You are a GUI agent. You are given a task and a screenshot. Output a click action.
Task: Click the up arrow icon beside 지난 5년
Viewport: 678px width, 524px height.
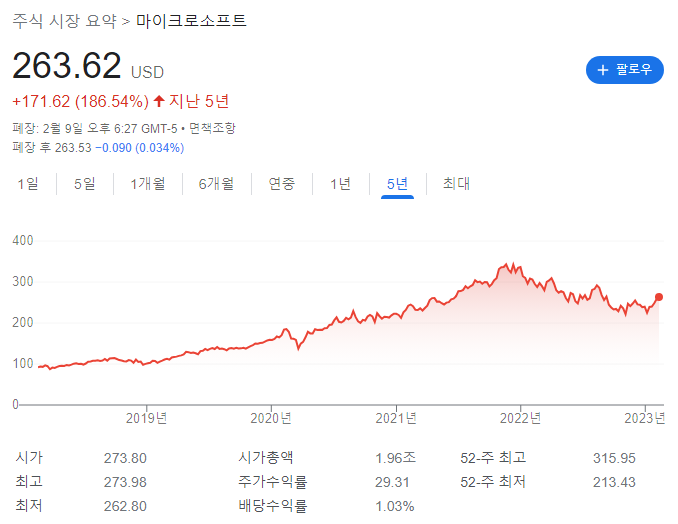pyautogui.click(x=159, y=101)
